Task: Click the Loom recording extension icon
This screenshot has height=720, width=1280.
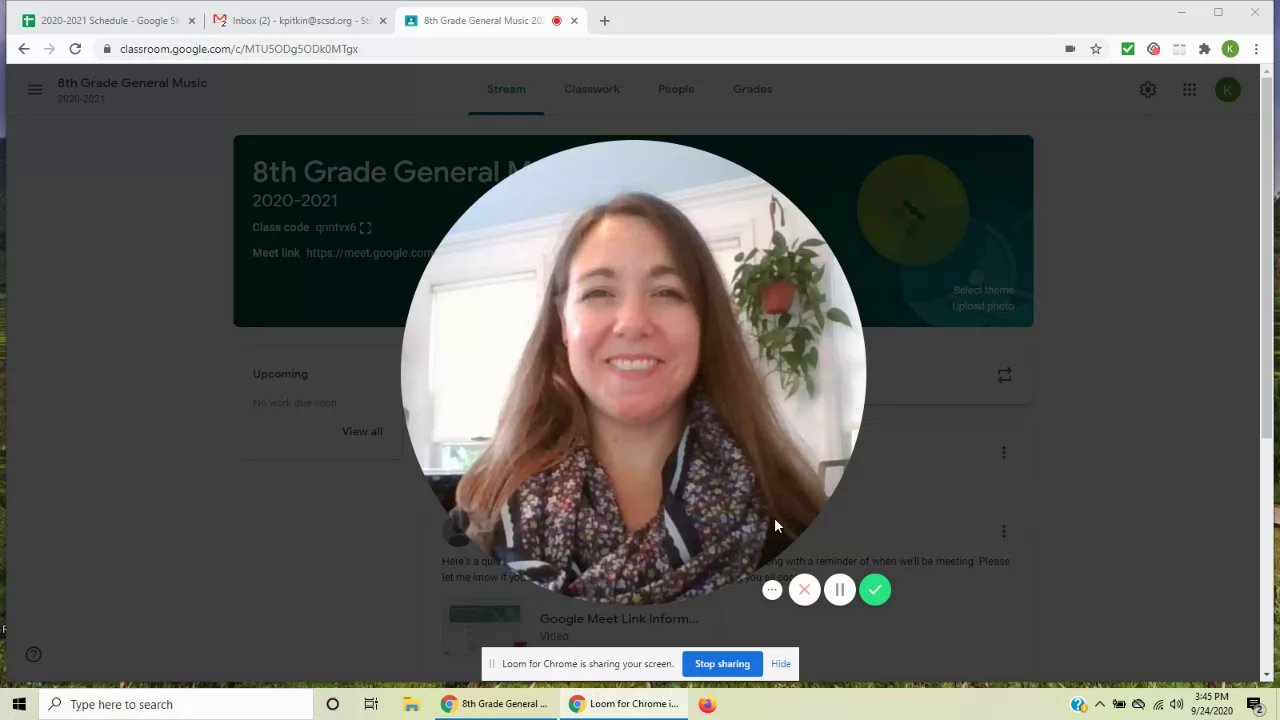Action: tap(1153, 49)
